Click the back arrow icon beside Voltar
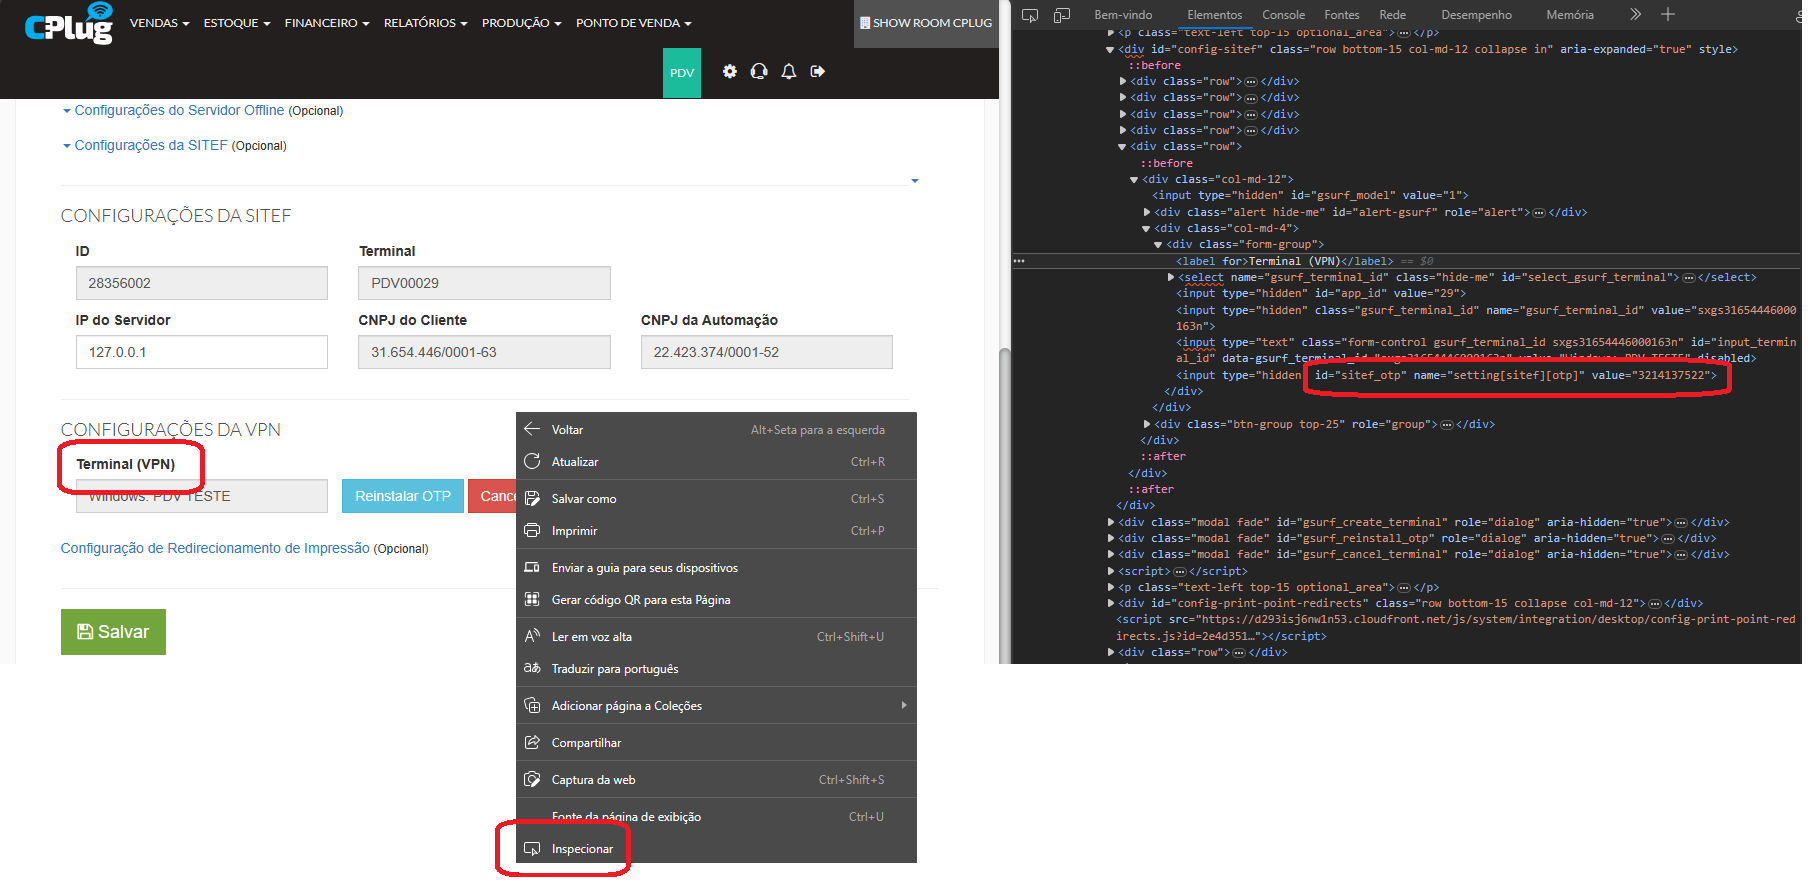The width and height of the screenshot is (1812, 896). tap(532, 429)
